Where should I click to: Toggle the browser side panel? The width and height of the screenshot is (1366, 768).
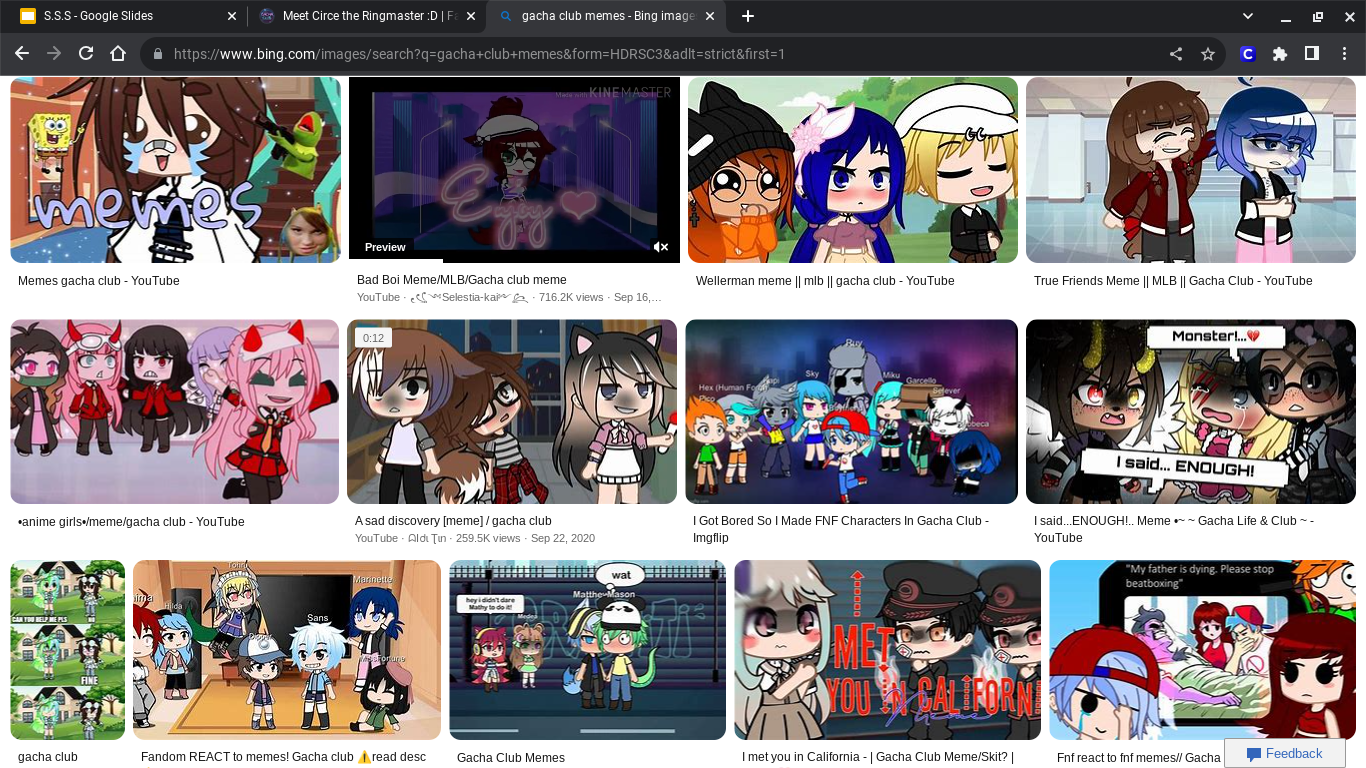pos(1311,54)
